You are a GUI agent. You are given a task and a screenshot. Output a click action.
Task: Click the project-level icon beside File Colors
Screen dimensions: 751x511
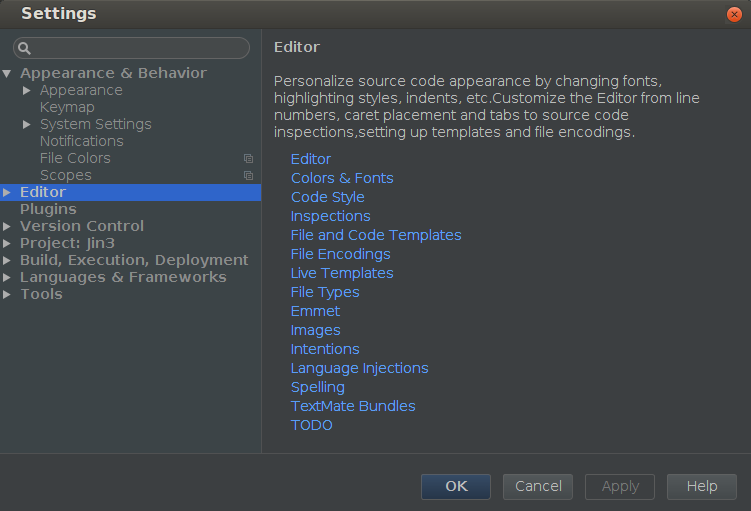(248, 159)
